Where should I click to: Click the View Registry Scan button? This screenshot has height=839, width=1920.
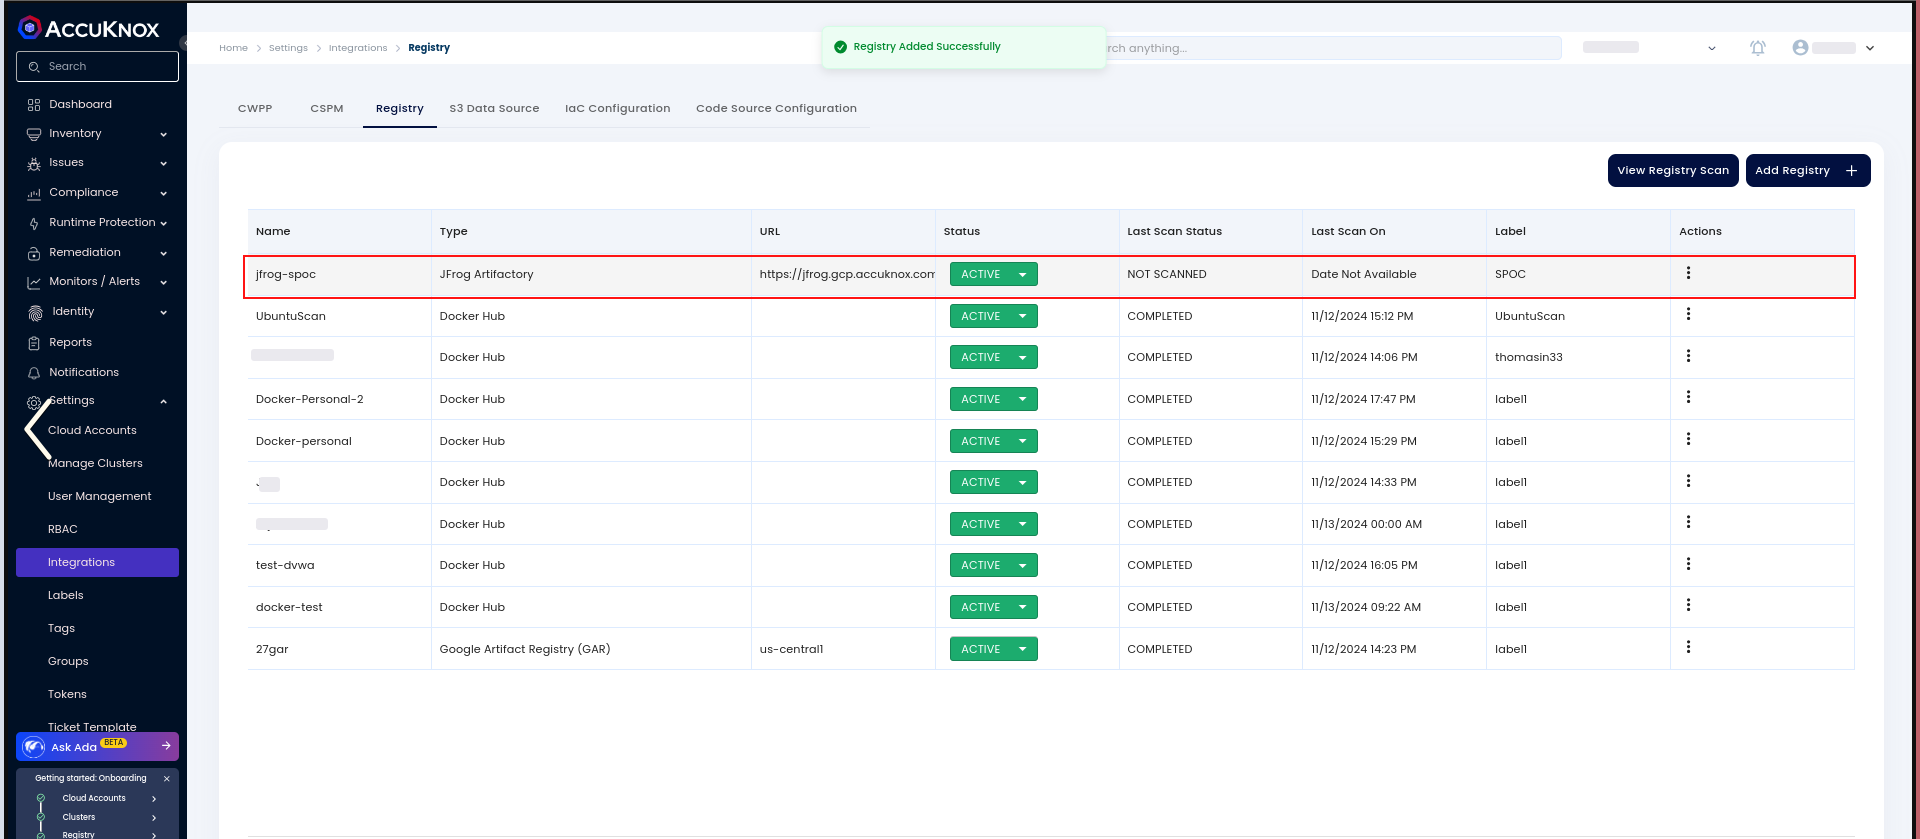(x=1673, y=170)
